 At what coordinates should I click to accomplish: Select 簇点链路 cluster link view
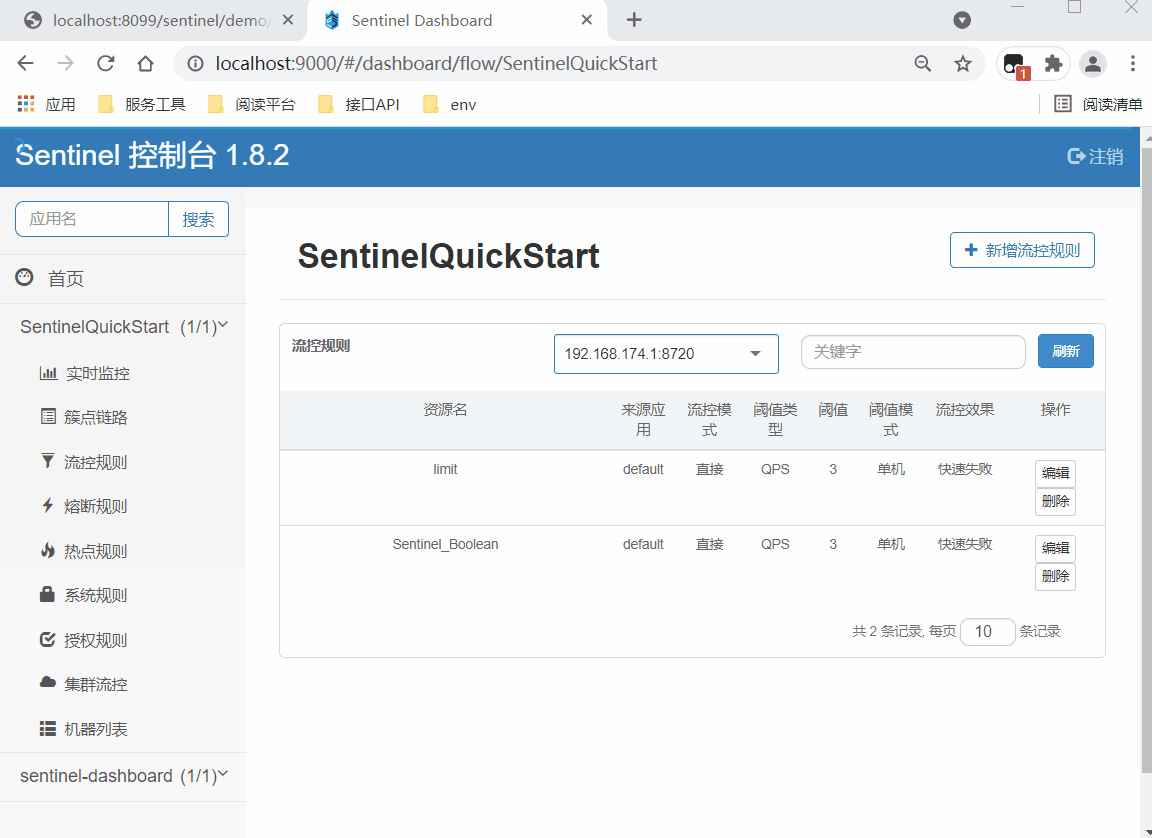click(94, 417)
